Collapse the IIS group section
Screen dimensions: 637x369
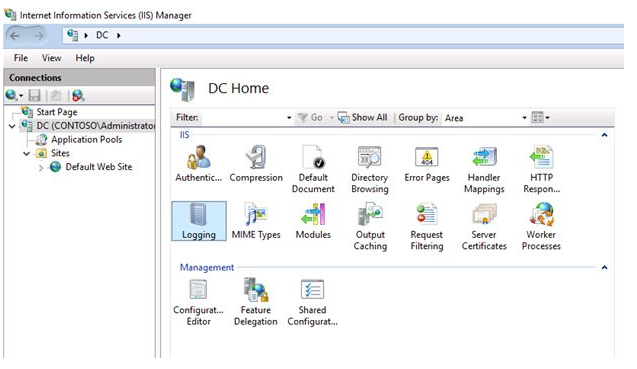click(x=604, y=135)
